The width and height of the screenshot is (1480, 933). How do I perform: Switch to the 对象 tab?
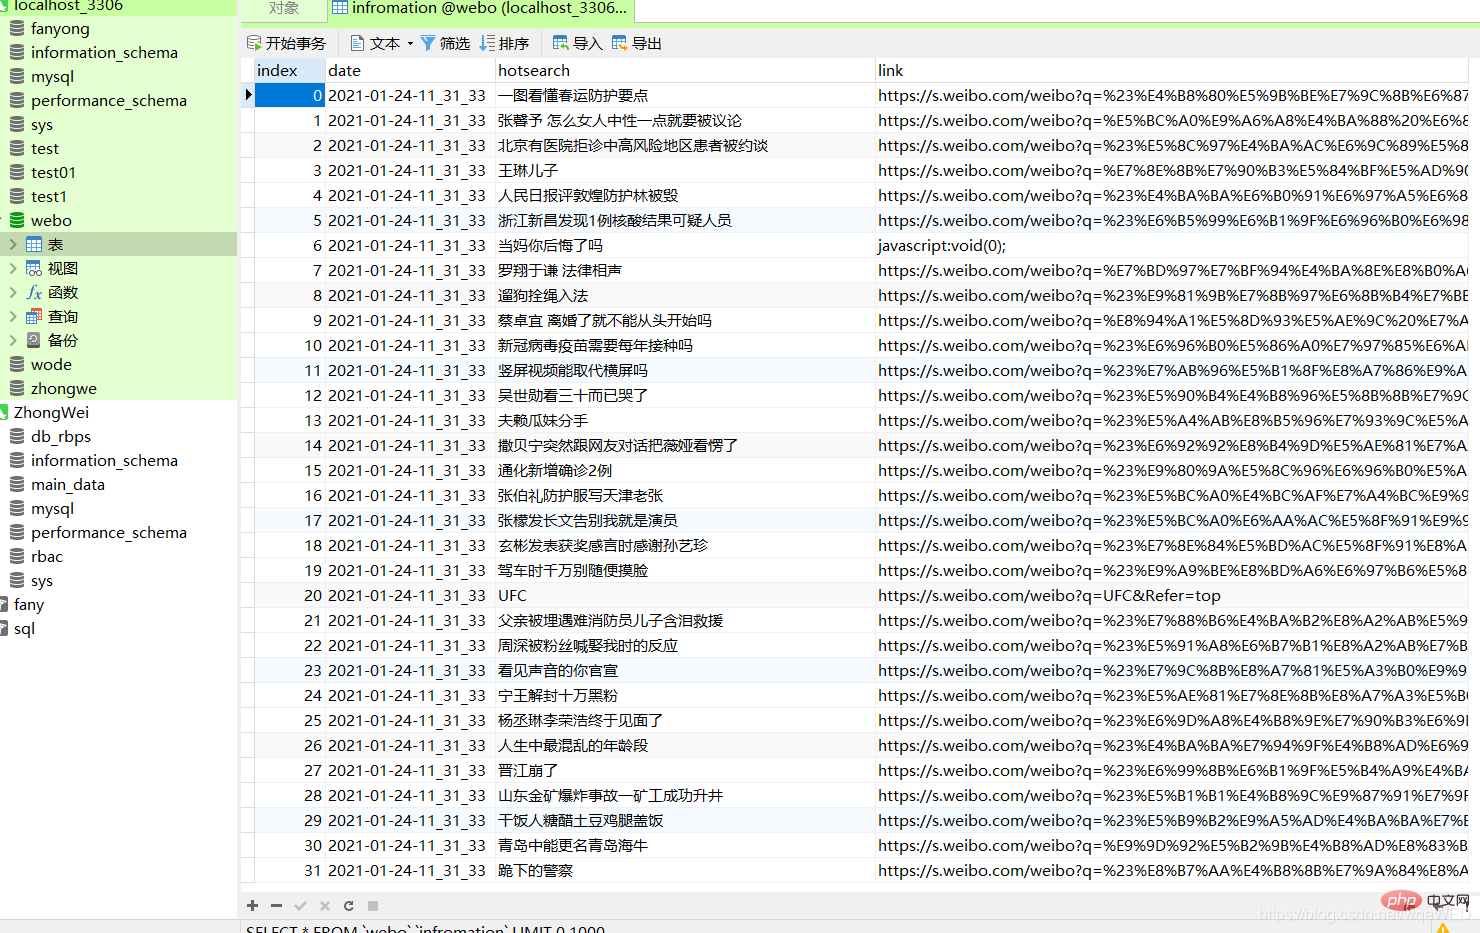[284, 9]
